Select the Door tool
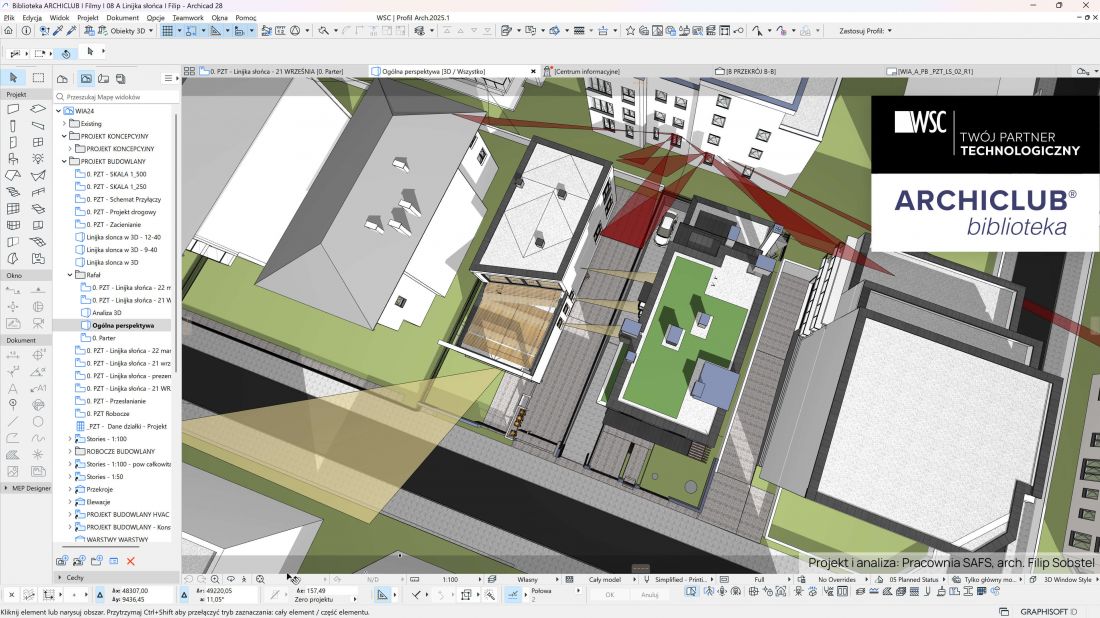Viewport: 1100px width, 618px height. 13,142
